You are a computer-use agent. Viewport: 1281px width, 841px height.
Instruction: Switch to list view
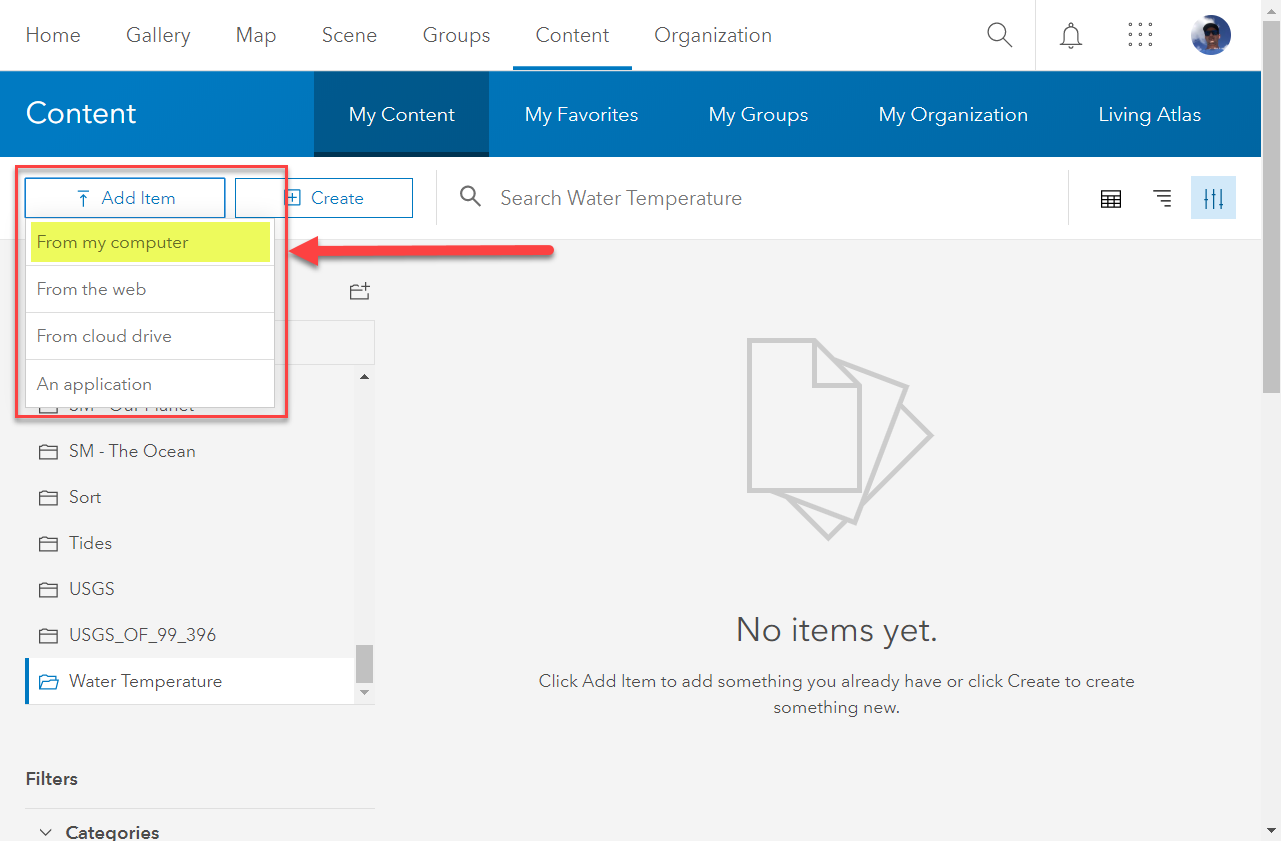click(x=1162, y=198)
